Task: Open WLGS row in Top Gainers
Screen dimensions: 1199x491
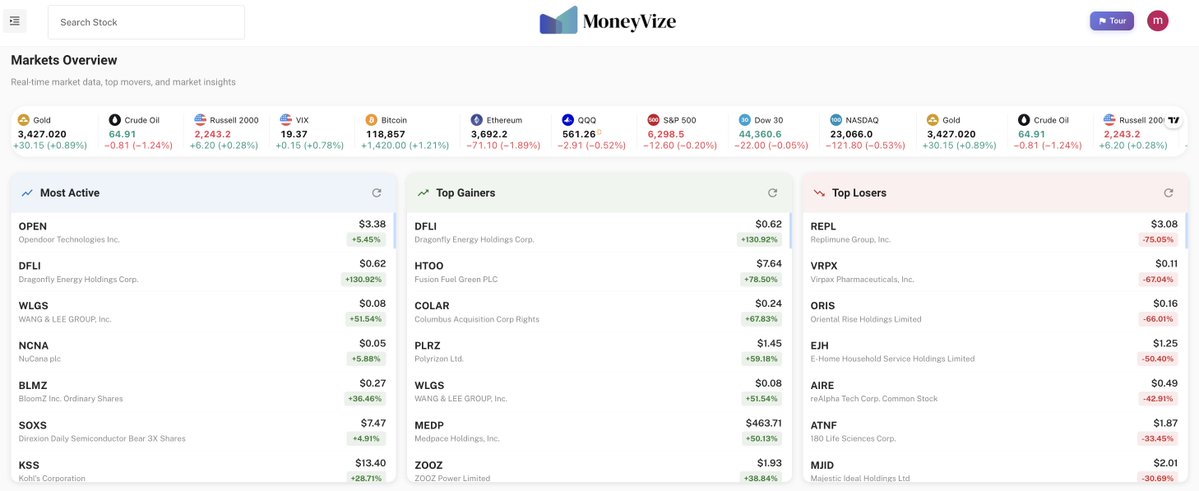Action: 598,392
